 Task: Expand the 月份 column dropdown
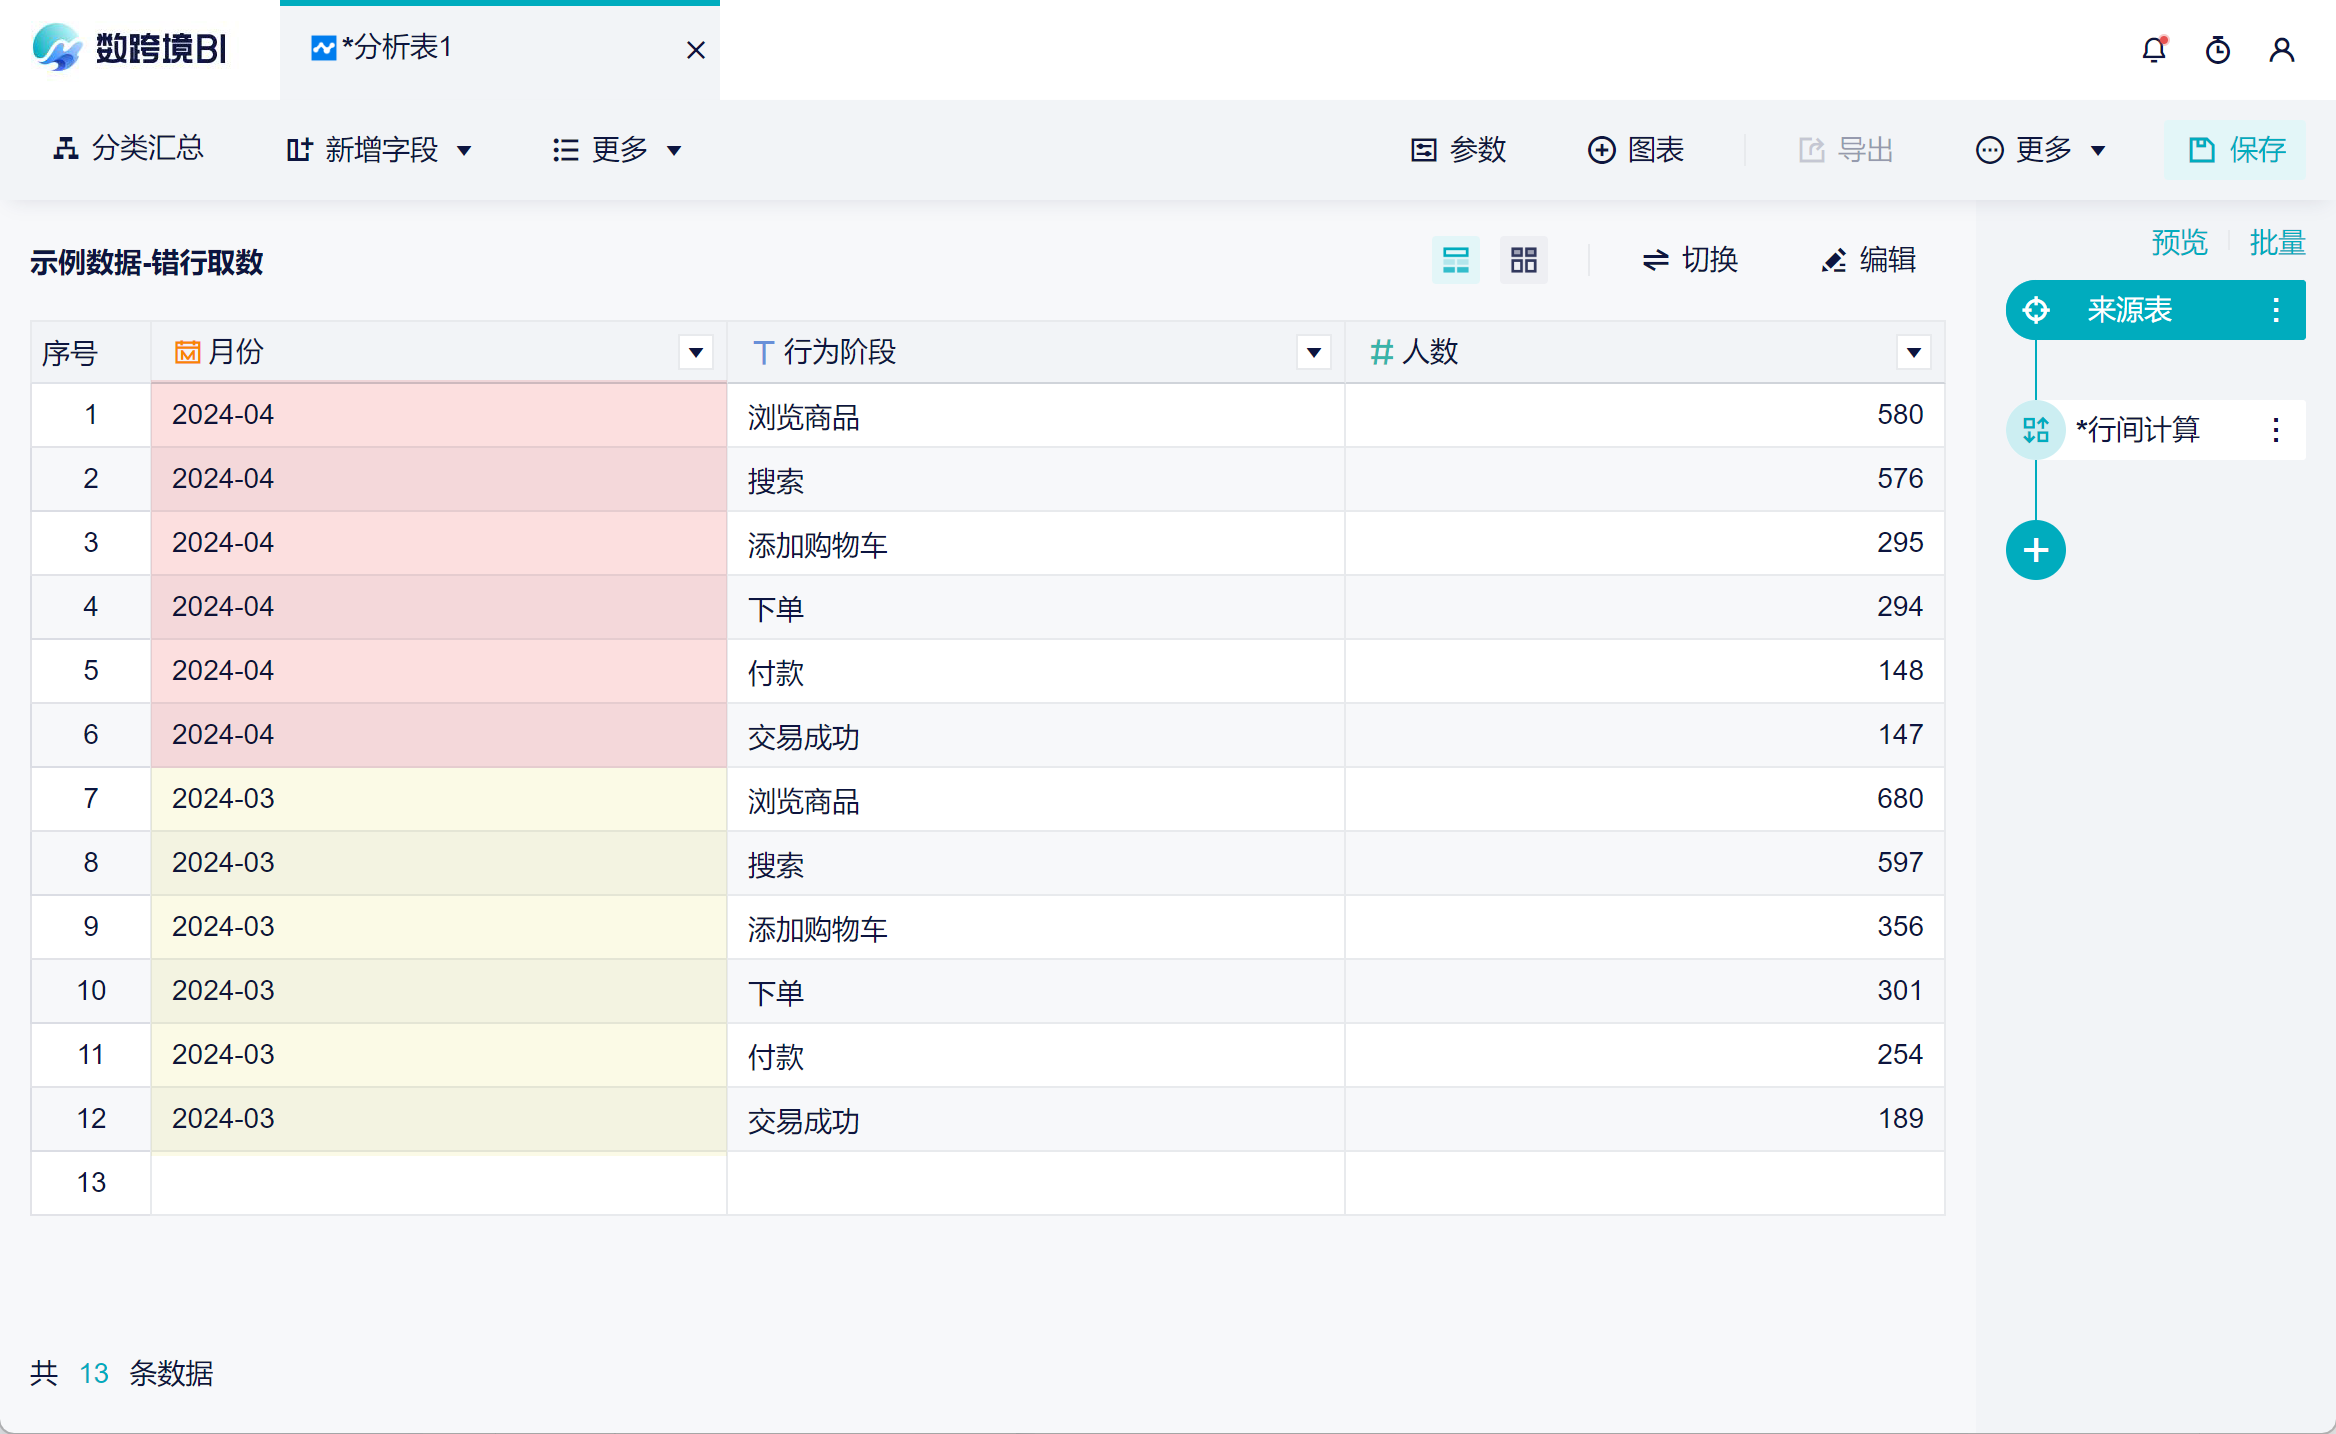[x=696, y=352]
